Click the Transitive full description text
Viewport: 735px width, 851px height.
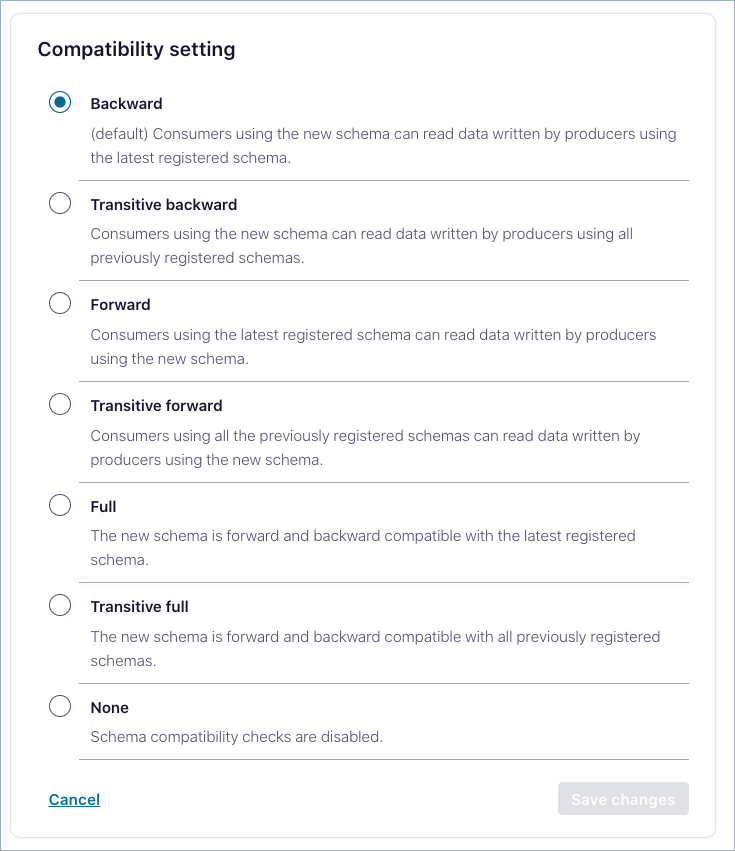coord(375,648)
